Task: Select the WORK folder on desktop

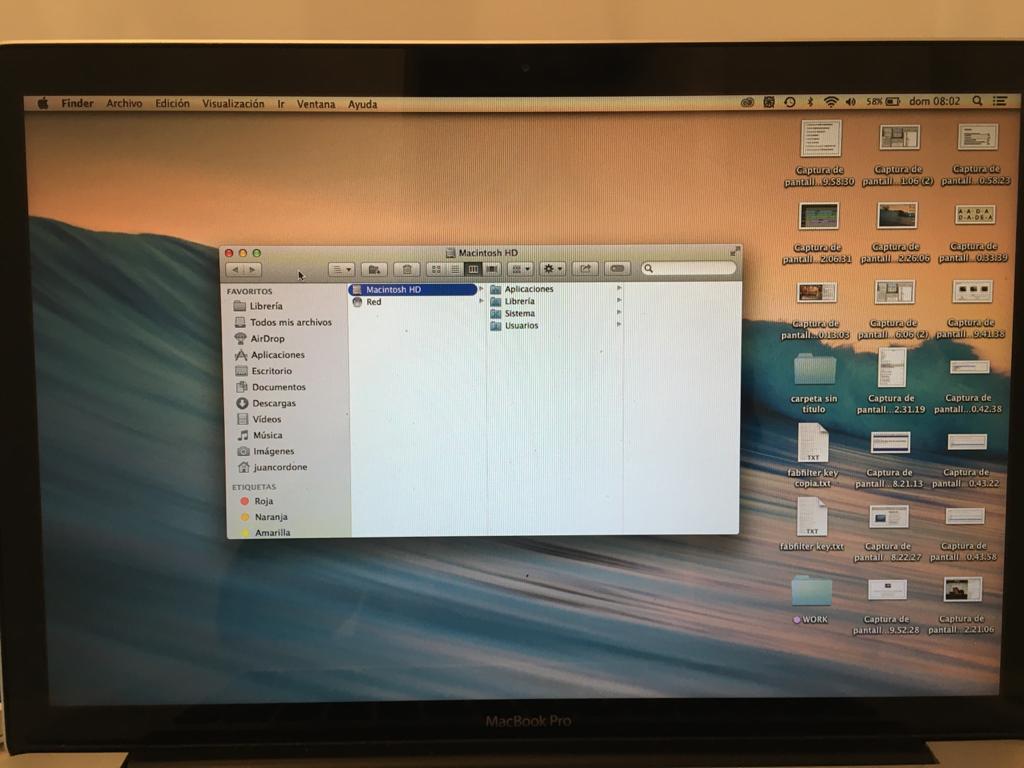Action: pos(812,598)
